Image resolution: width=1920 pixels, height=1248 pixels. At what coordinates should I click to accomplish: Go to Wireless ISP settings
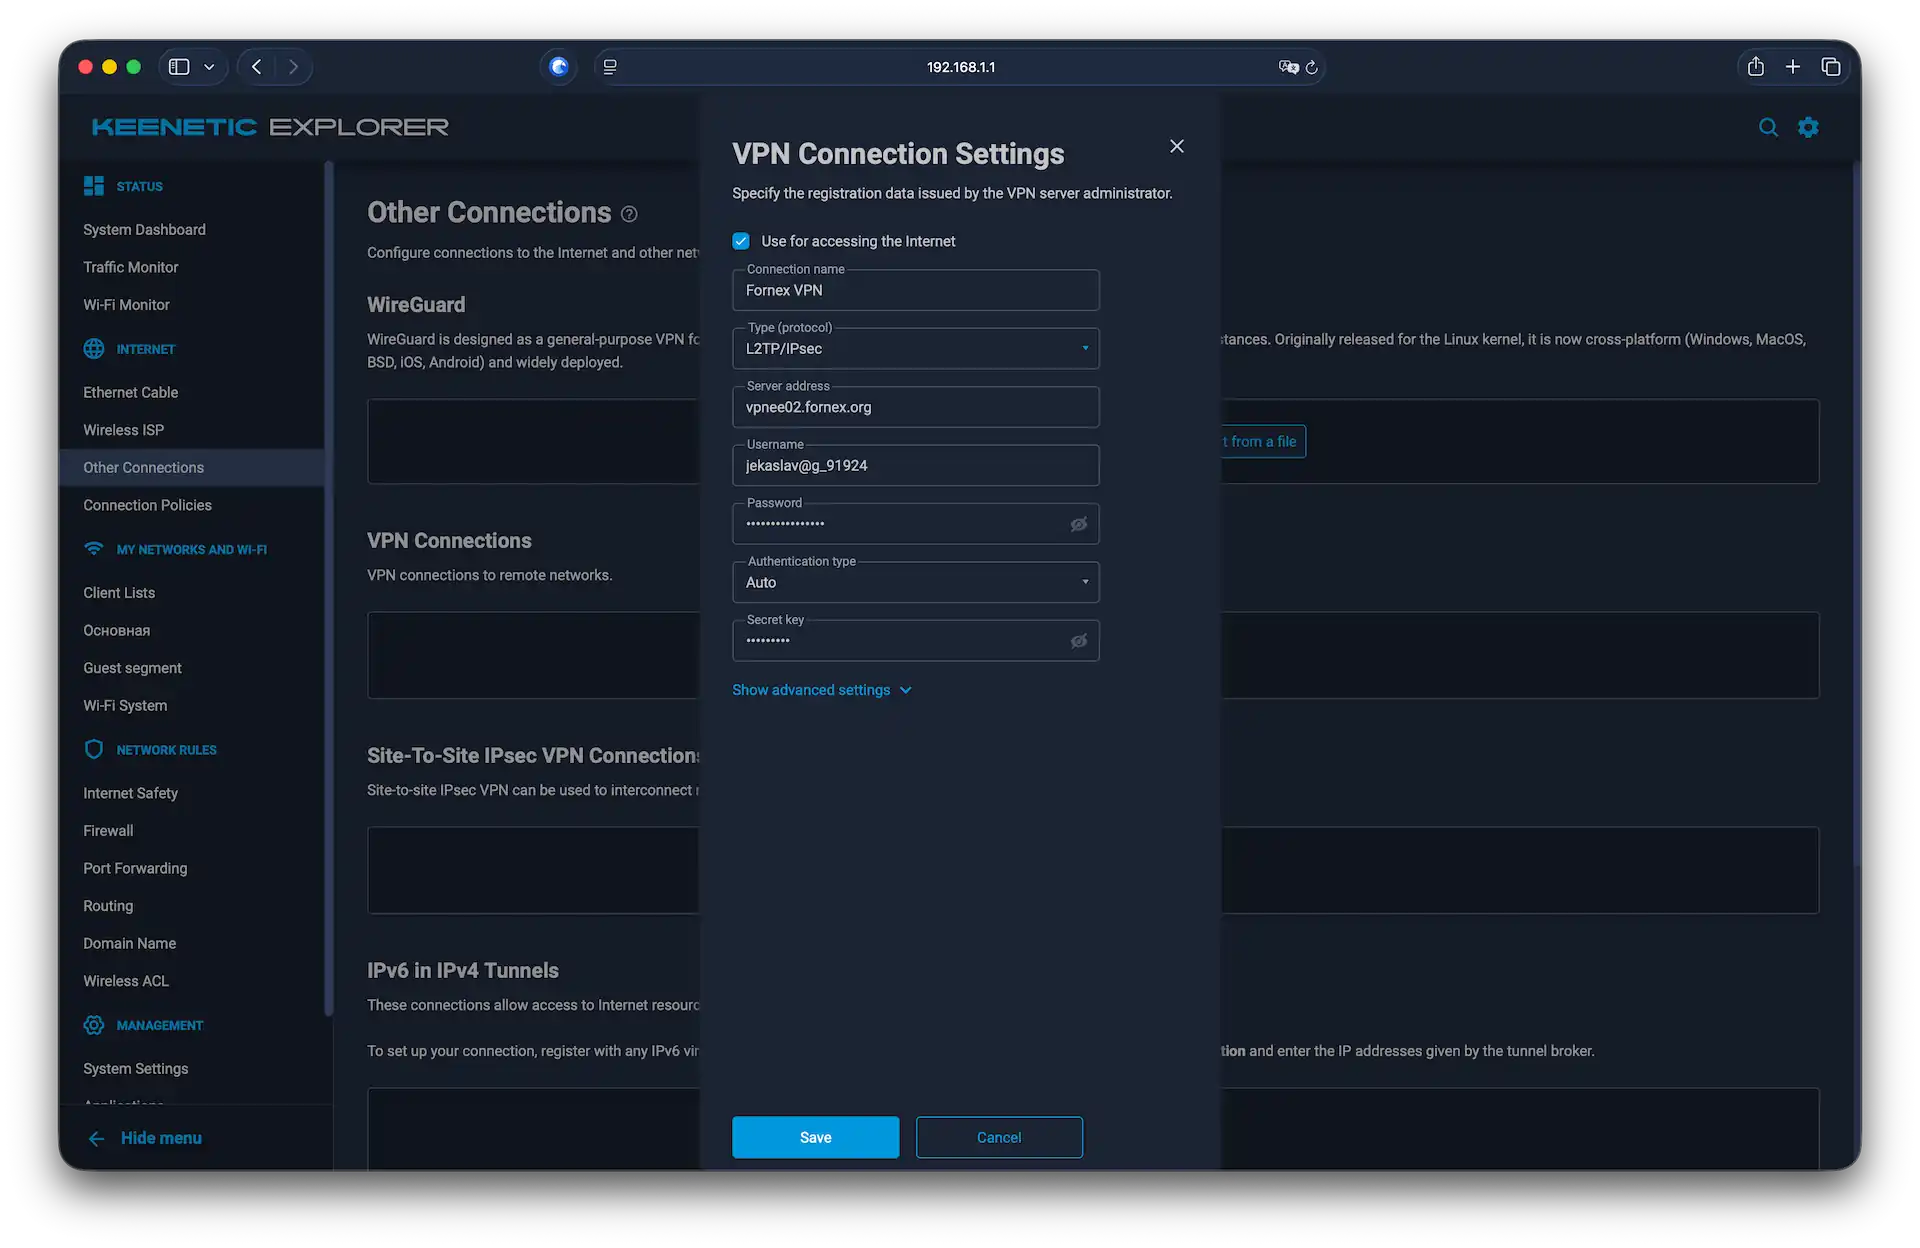(x=123, y=430)
